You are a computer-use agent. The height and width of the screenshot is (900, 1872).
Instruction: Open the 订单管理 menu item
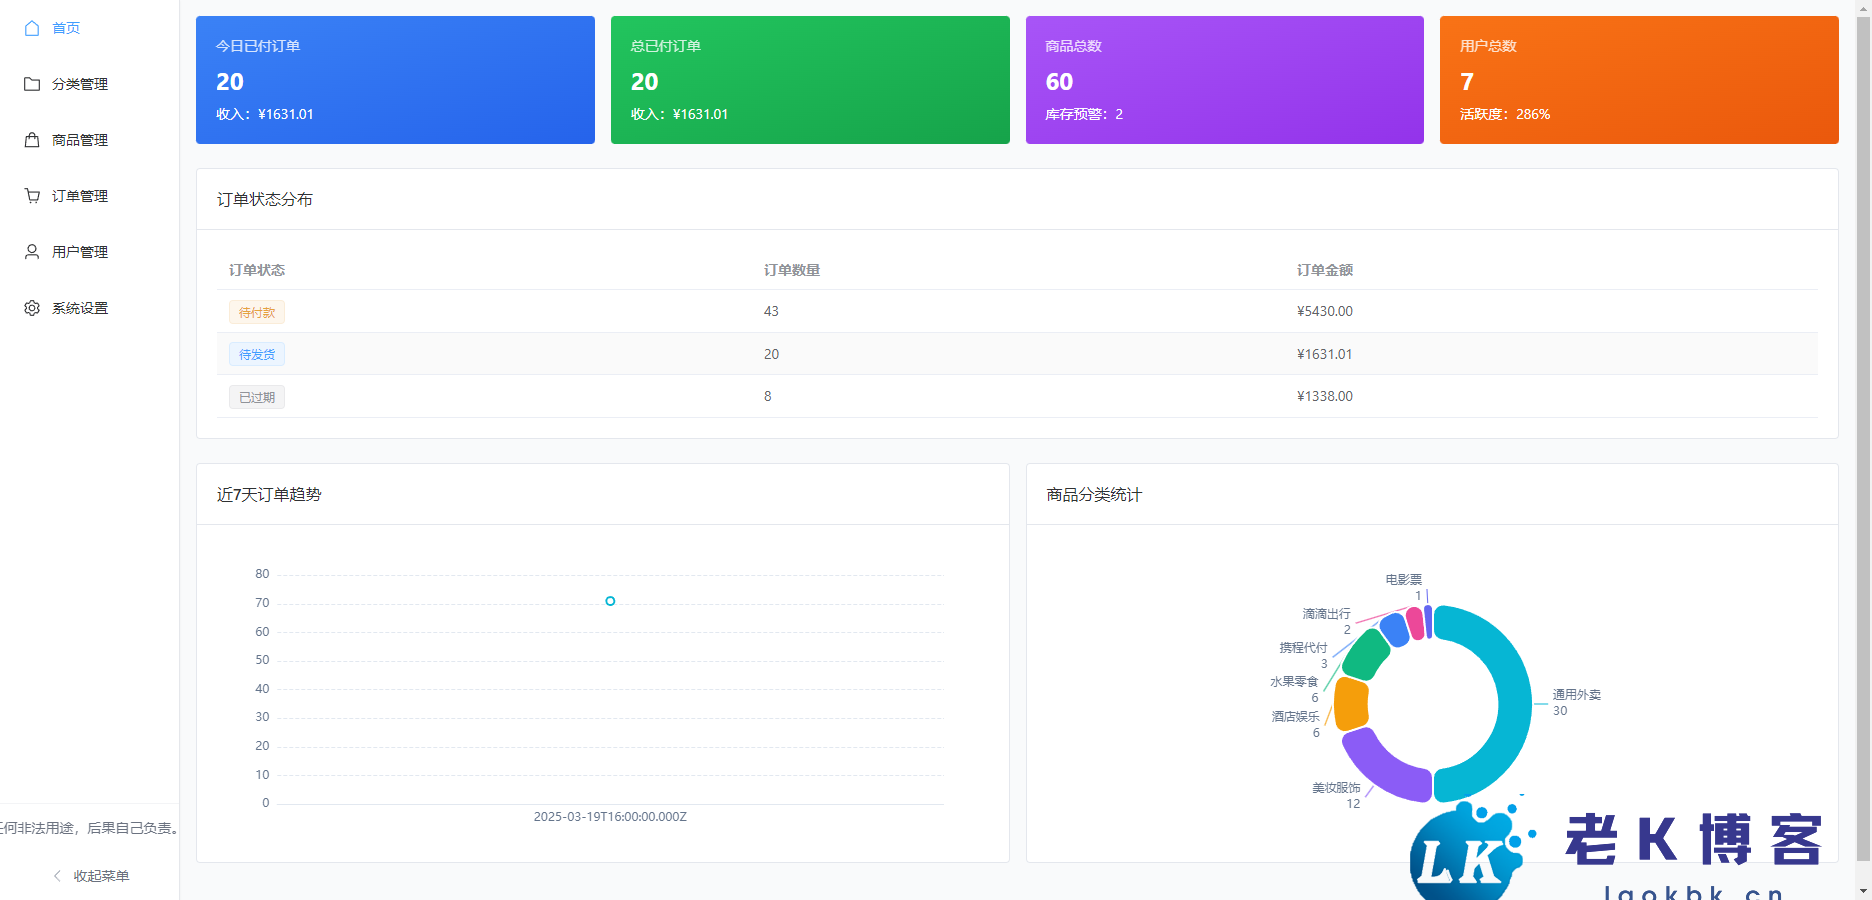tap(80, 196)
